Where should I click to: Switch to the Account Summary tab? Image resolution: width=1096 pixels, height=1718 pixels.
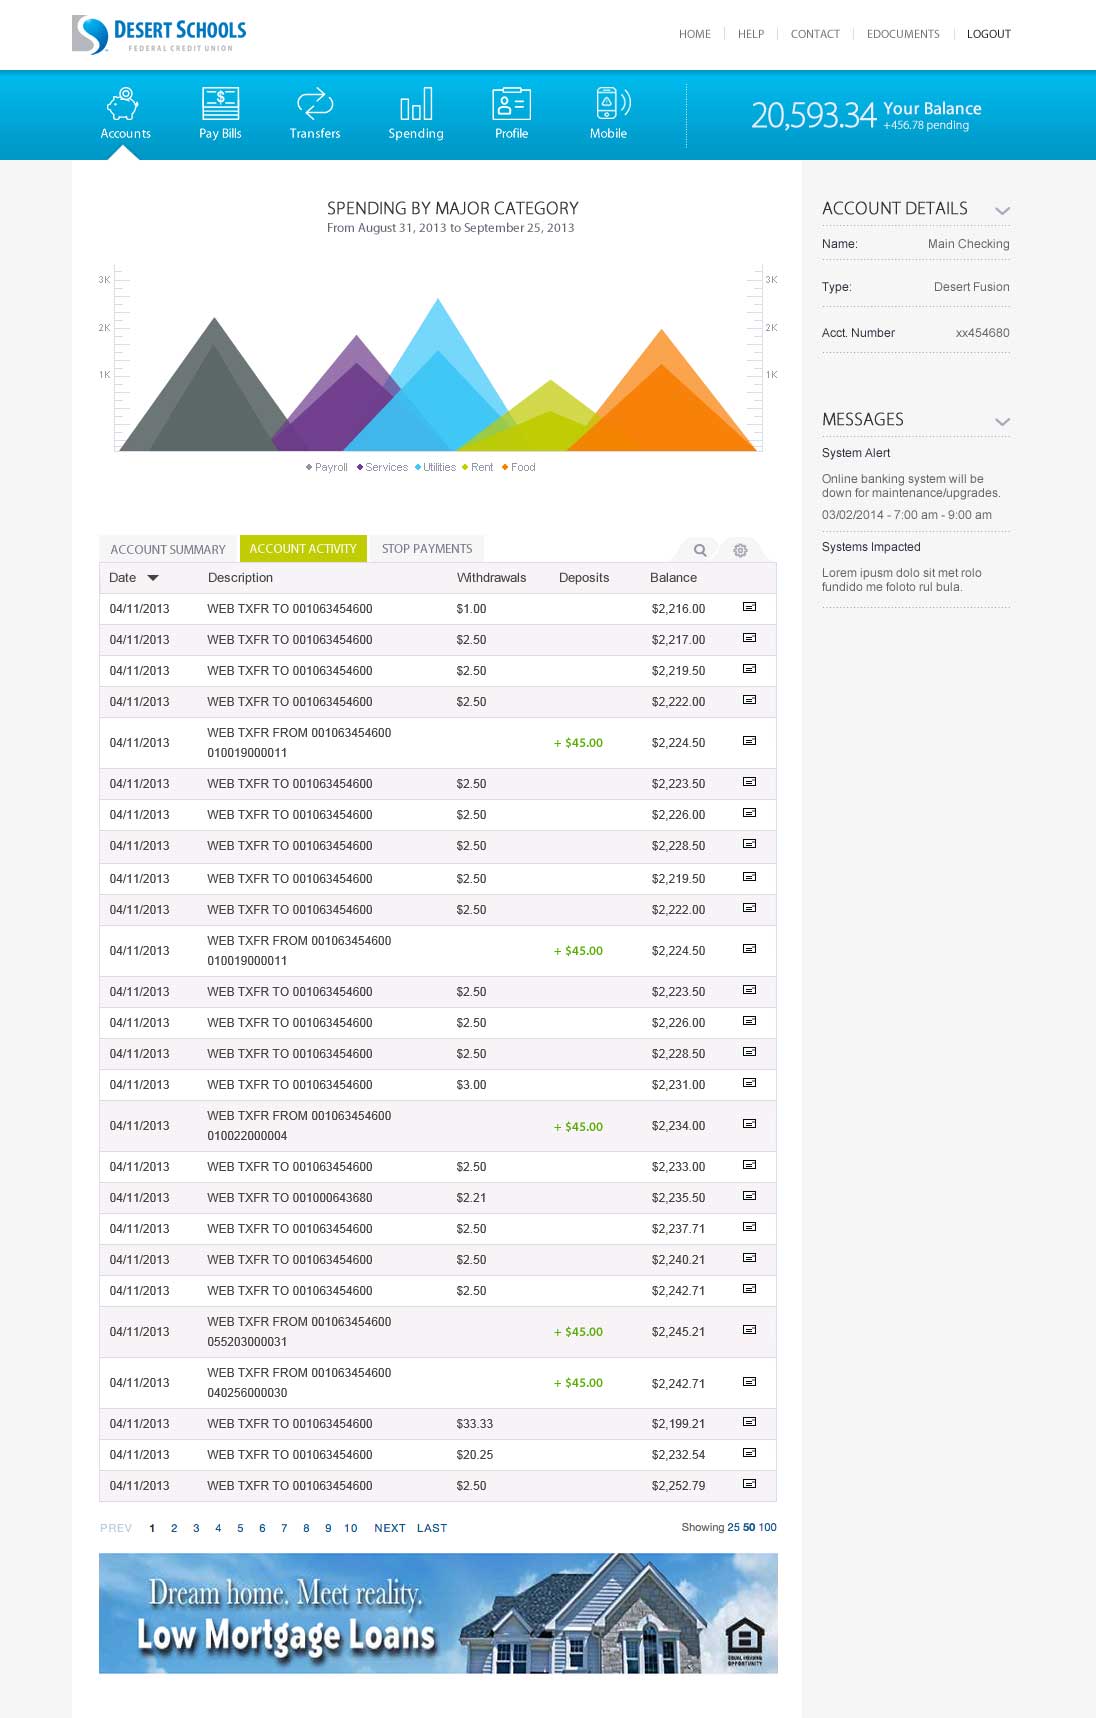pyautogui.click(x=168, y=549)
